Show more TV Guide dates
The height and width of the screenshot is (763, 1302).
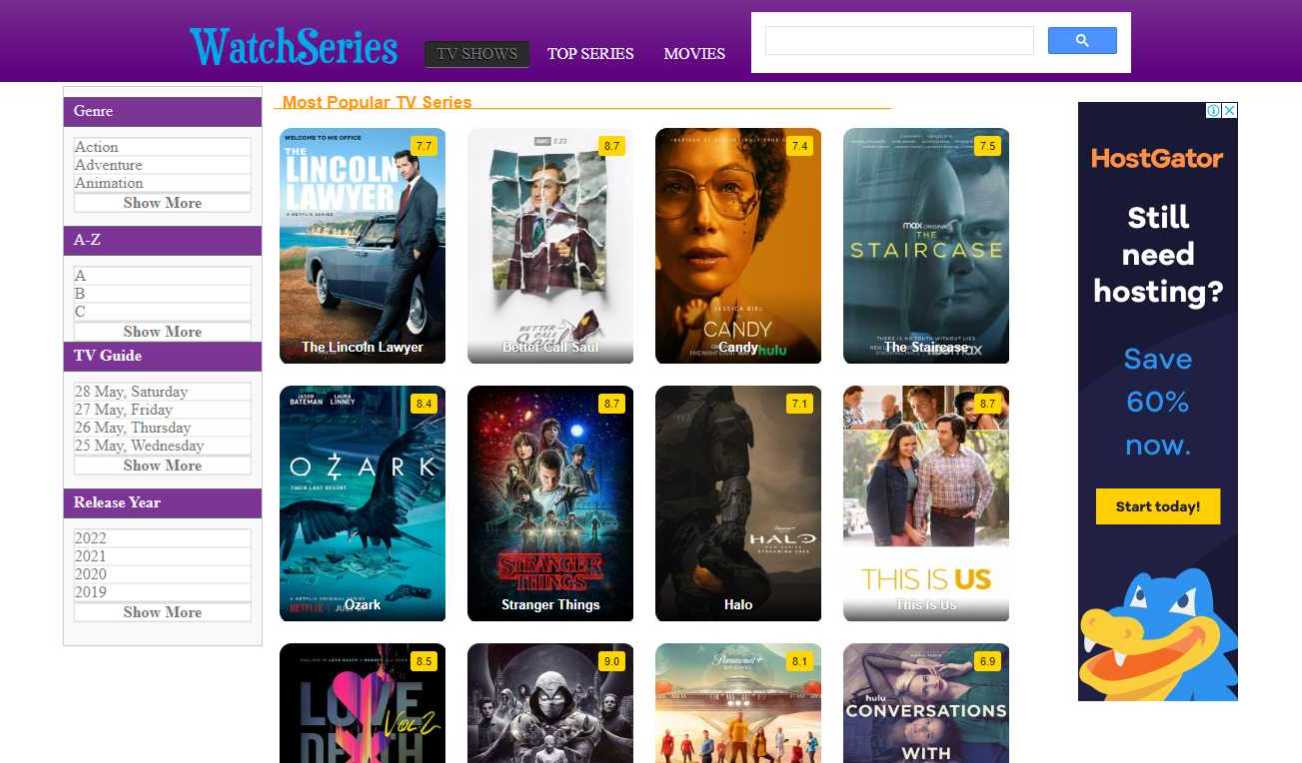[162, 466]
